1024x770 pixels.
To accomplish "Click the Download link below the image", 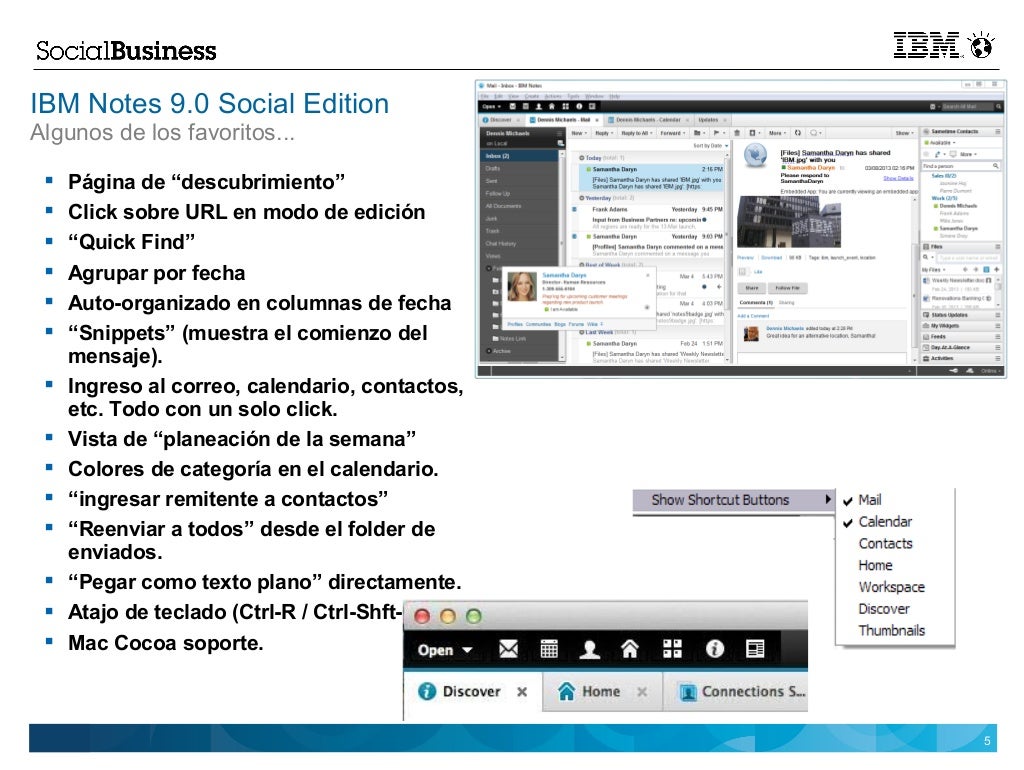I will [x=771, y=258].
